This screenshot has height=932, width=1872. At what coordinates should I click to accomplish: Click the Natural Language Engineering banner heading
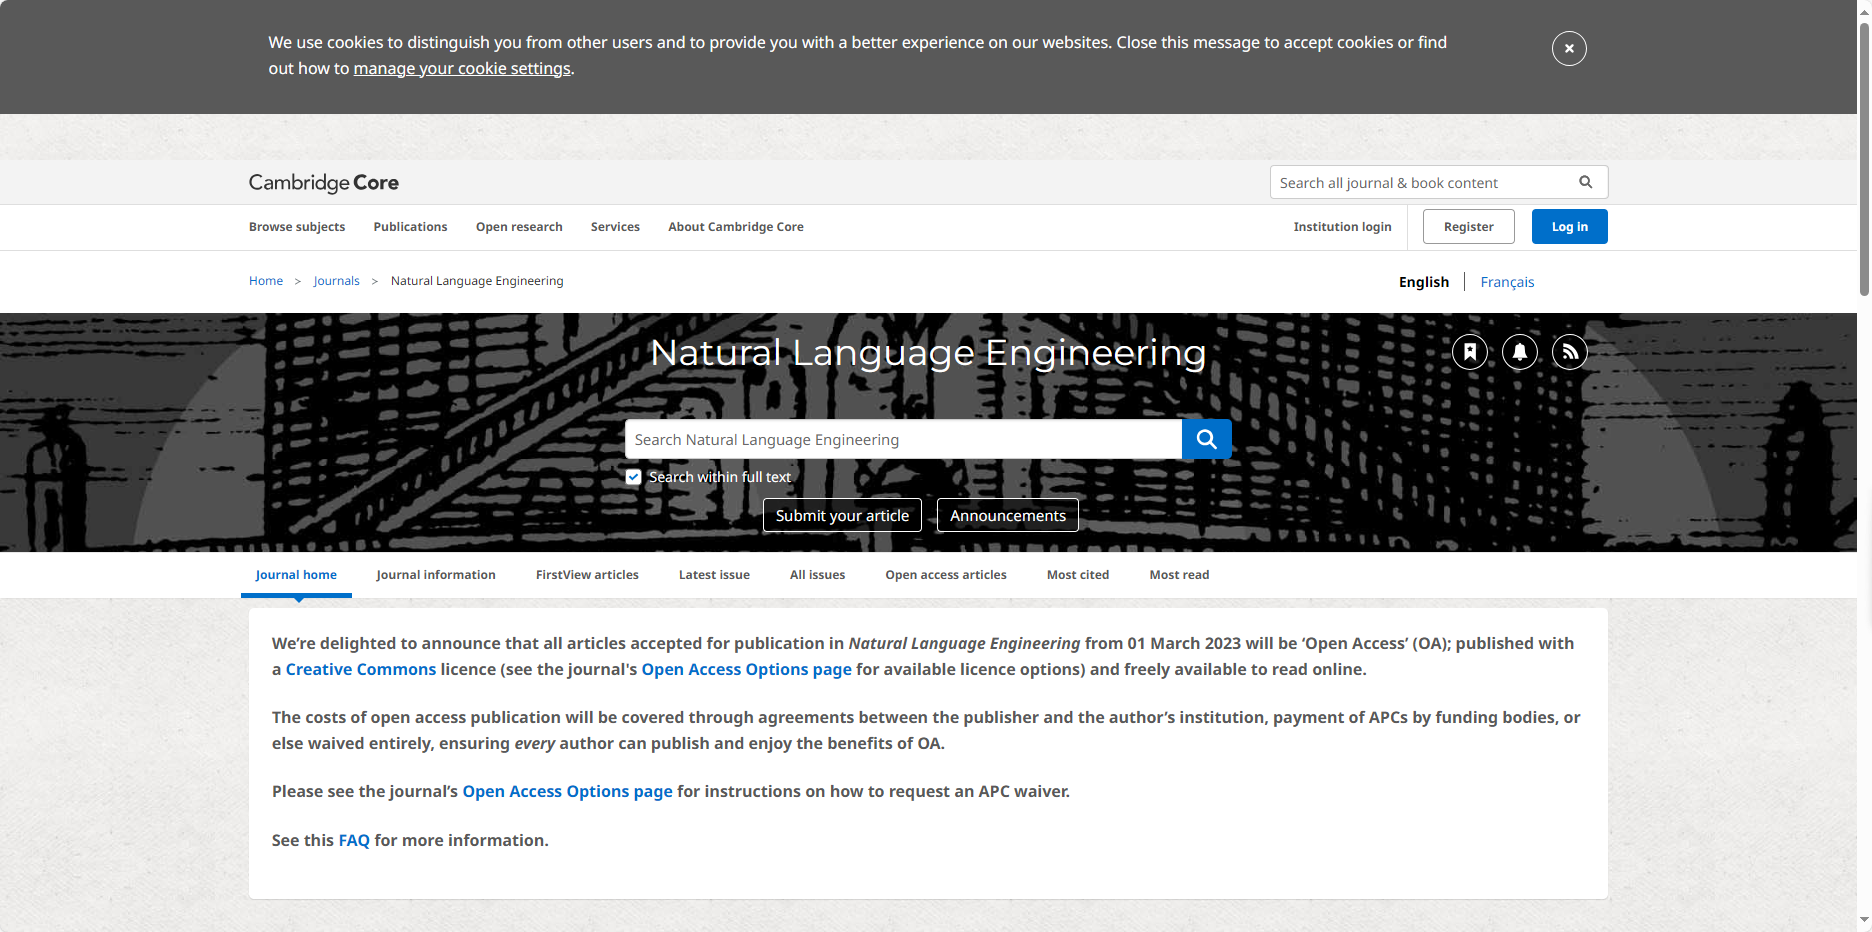click(928, 353)
